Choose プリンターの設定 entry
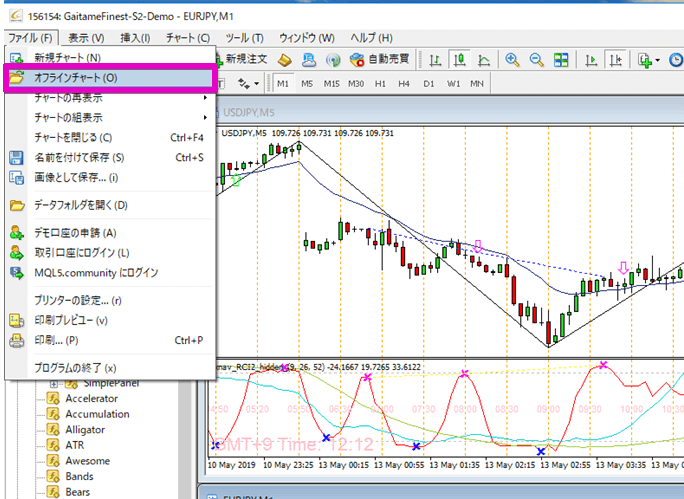Screen dimensions: 684x499 pos(110,301)
